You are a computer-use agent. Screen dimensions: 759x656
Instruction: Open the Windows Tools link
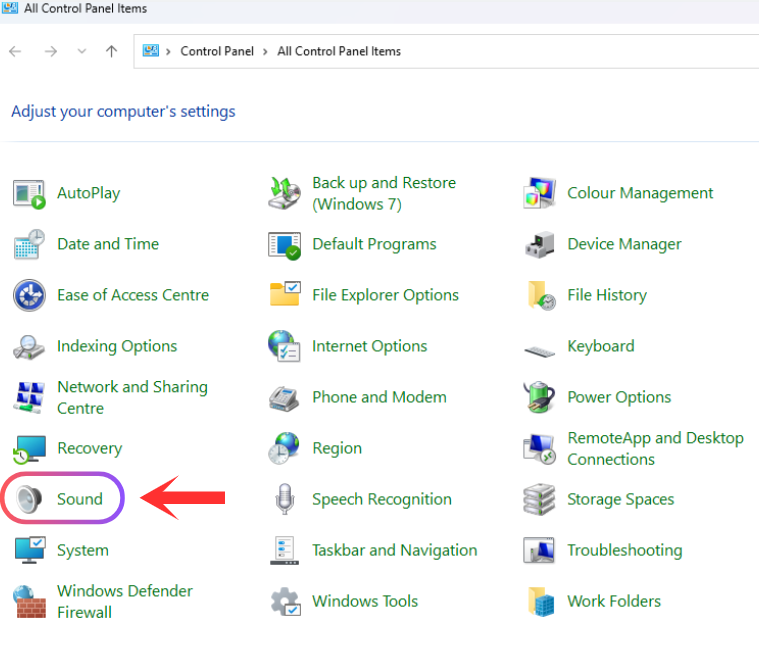[365, 601]
